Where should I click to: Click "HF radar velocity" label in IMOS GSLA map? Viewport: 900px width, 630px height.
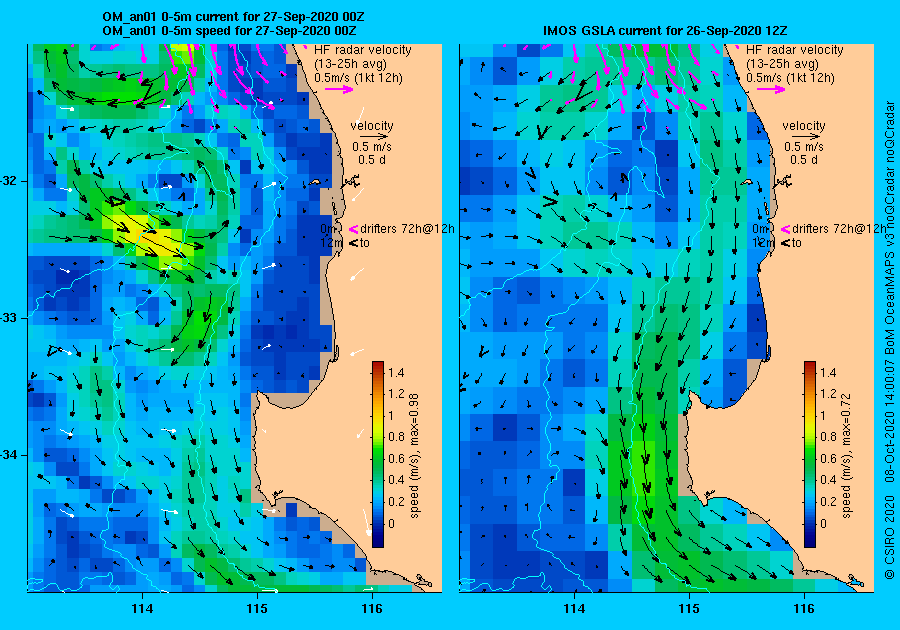(795, 50)
